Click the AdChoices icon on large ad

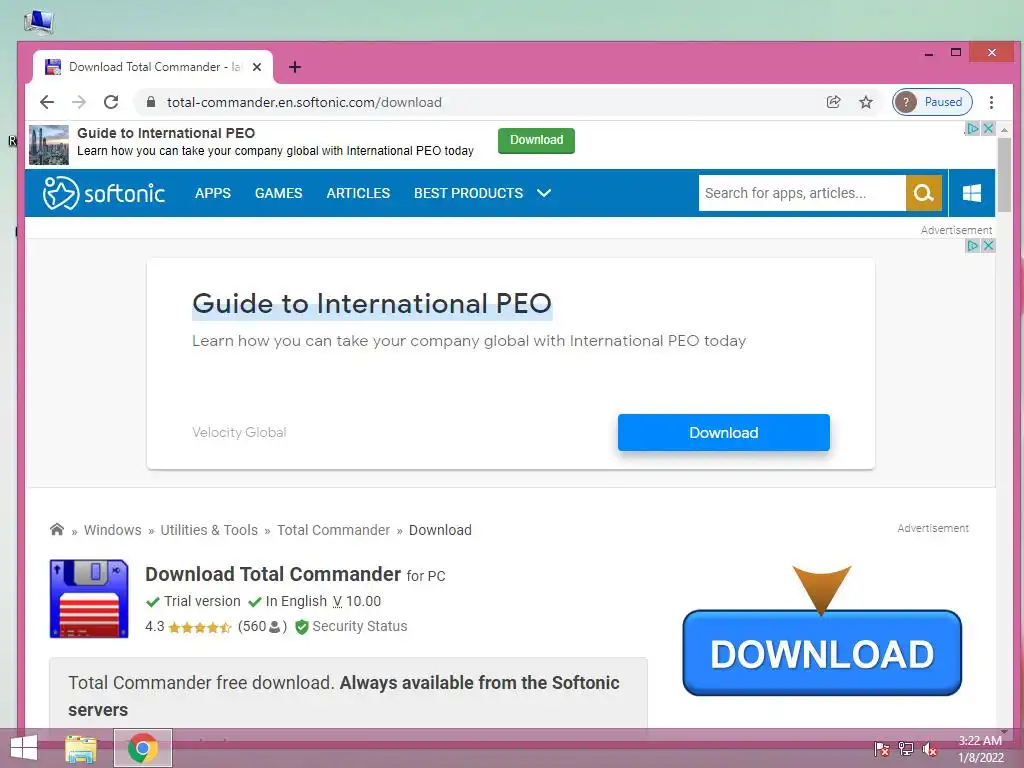coord(972,245)
